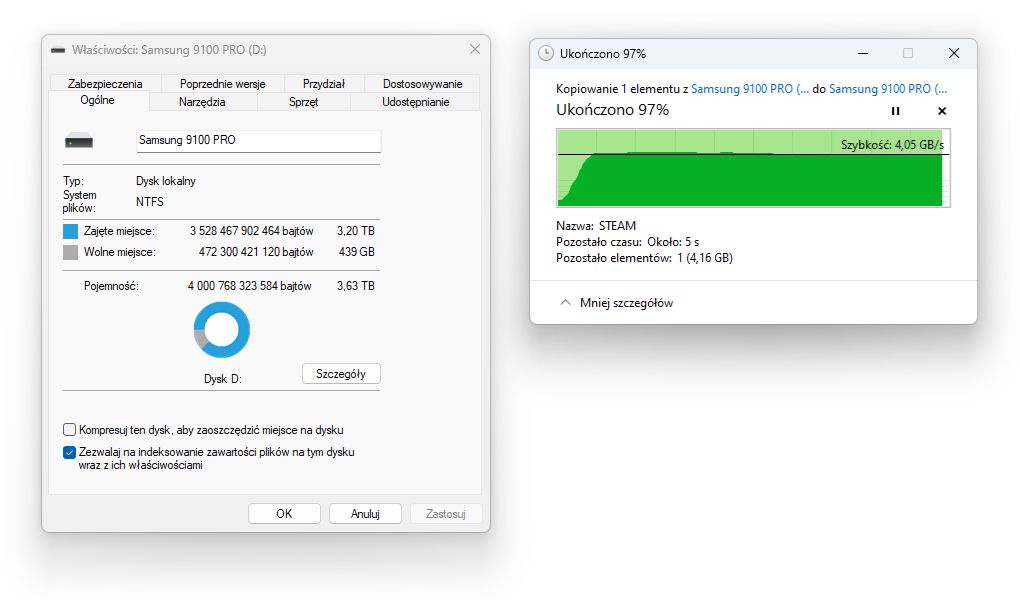Minimize the copy progress window
The image size is (1020, 600).
tap(863, 53)
